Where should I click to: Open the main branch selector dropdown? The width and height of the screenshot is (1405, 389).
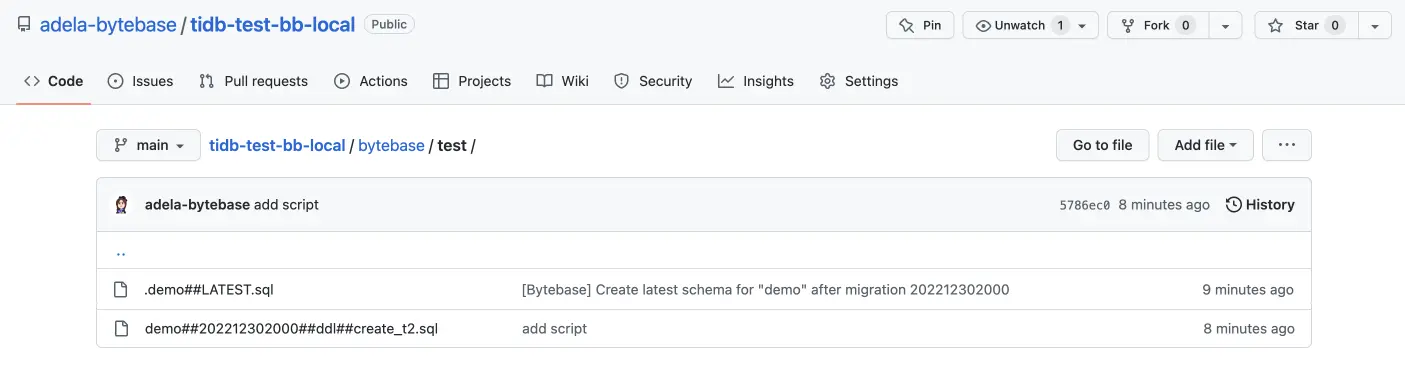click(148, 145)
